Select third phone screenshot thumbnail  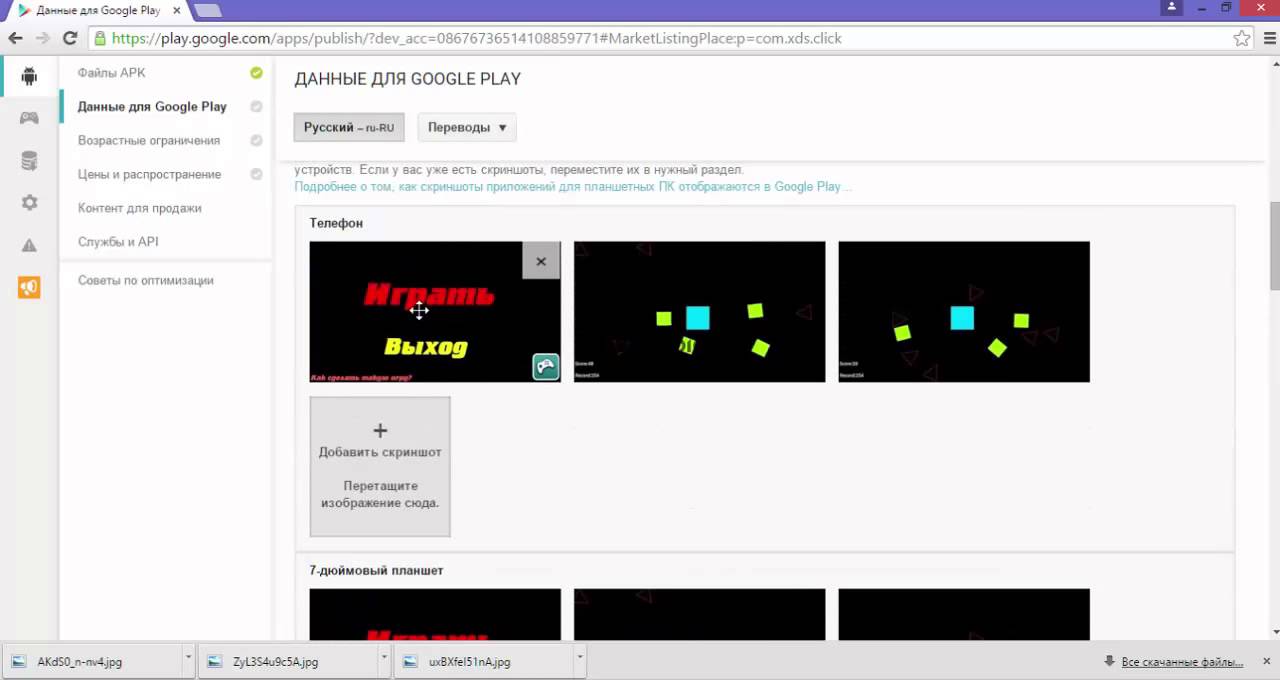tap(964, 312)
